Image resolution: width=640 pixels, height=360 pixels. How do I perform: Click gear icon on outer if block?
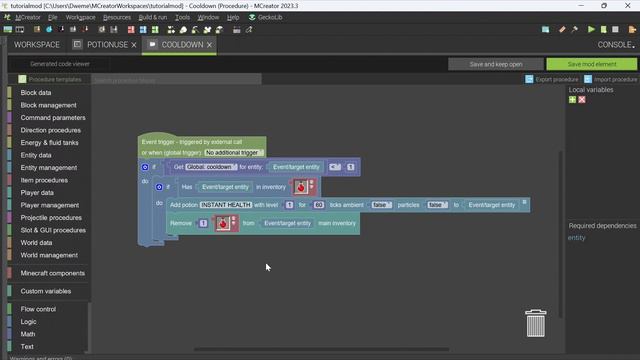144,167
